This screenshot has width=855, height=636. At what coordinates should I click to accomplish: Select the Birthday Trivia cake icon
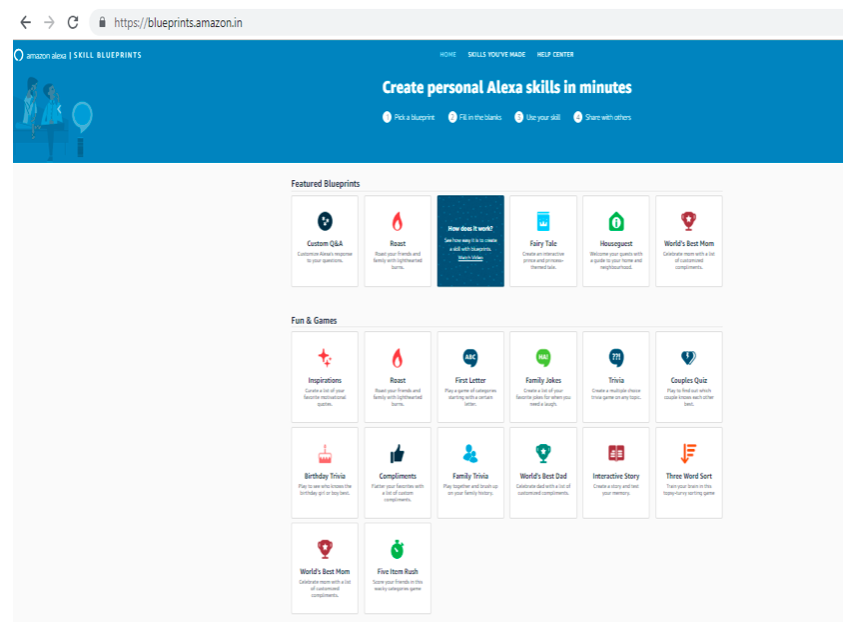325,454
